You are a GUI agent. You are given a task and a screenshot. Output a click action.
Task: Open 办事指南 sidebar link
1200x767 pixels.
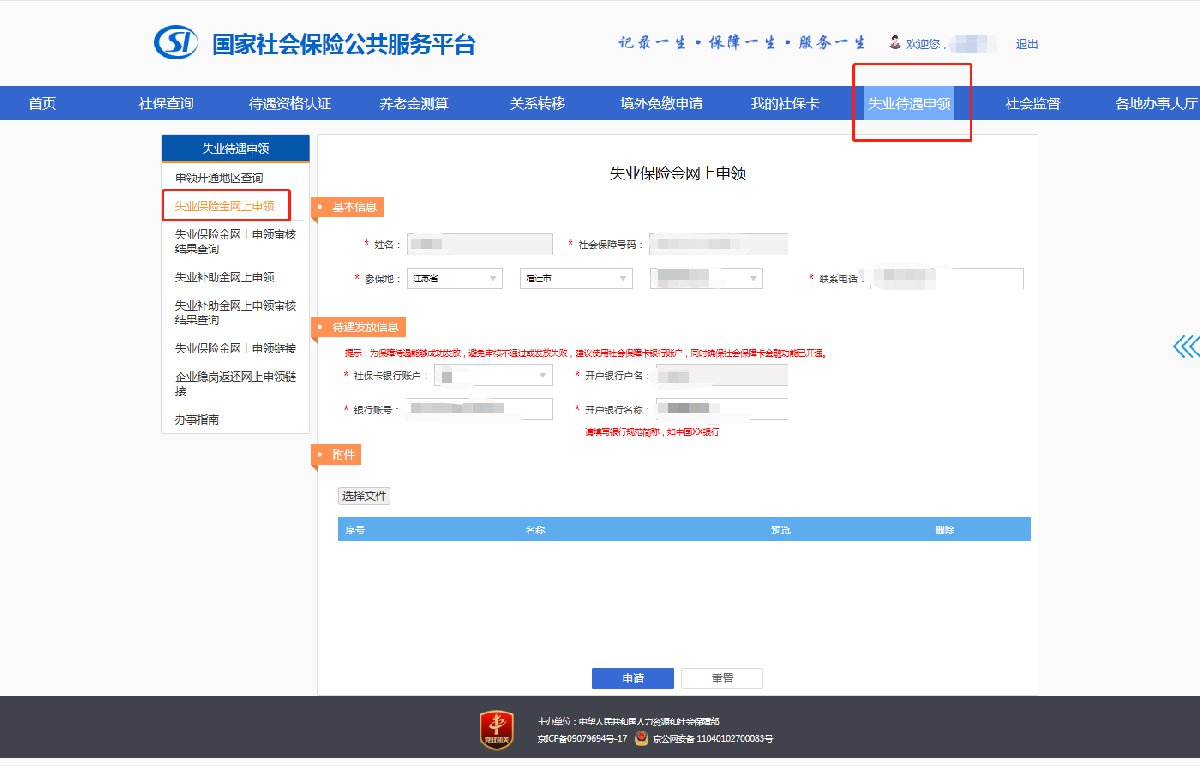coord(197,420)
